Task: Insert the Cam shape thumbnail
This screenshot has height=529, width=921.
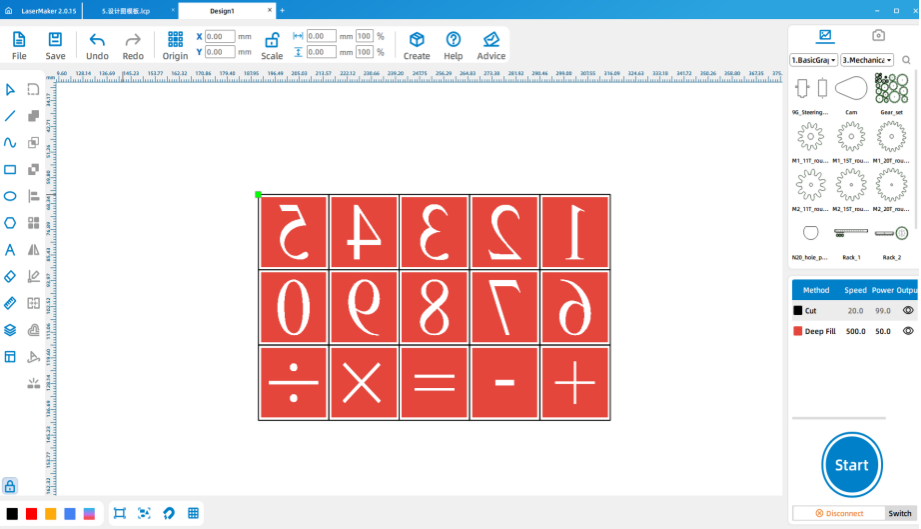Action: point(851,89)
